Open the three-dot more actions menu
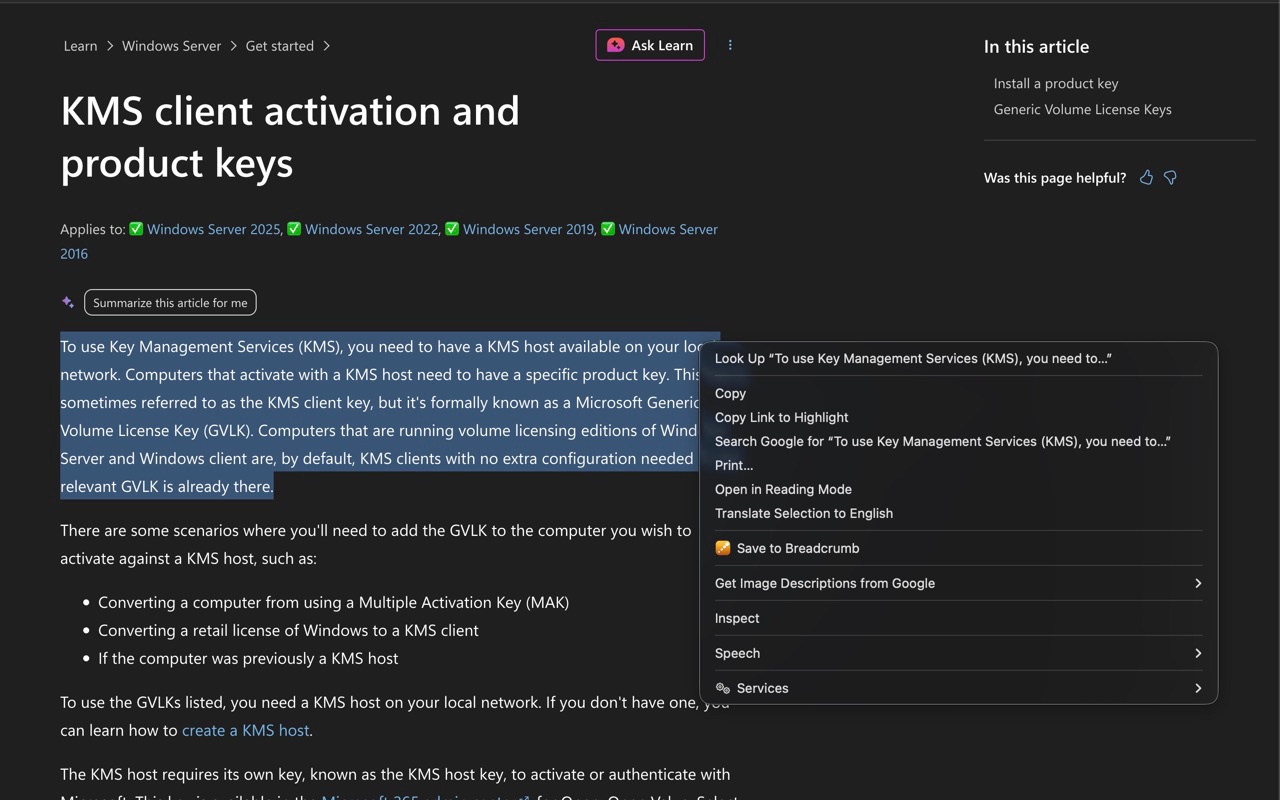1280x800 pixels. [x=730, y=45]
